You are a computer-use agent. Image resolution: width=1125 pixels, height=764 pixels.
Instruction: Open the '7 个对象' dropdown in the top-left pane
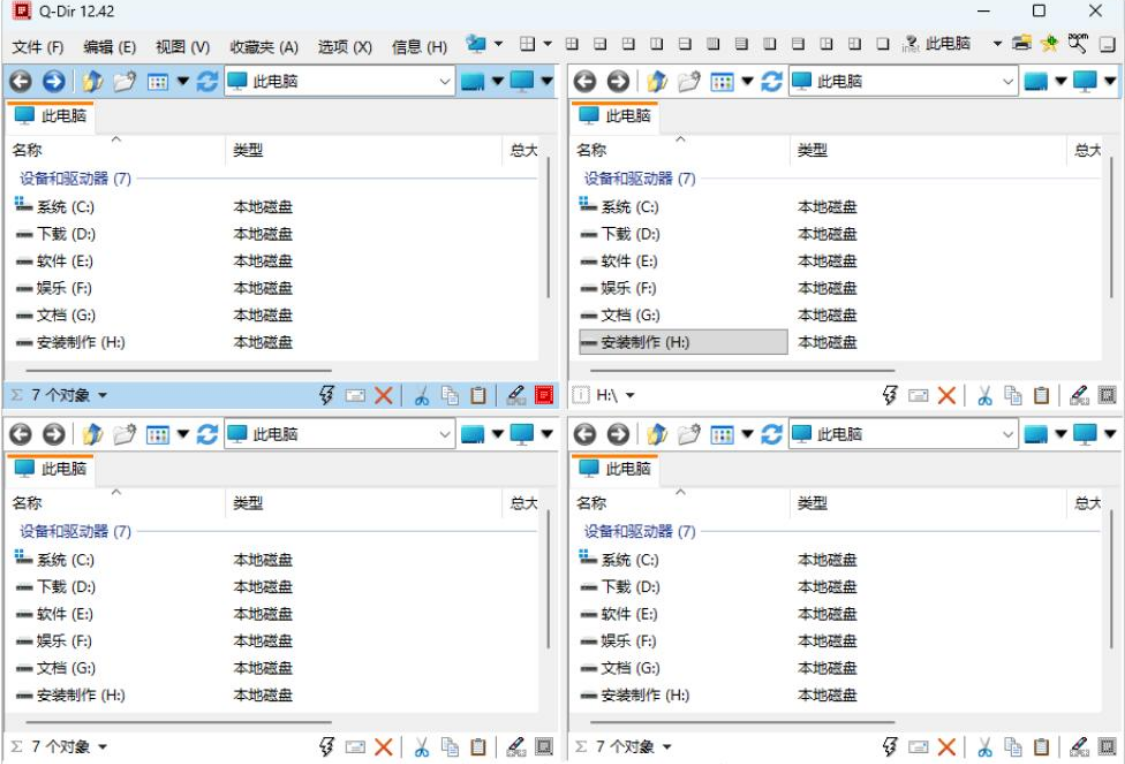[103, 395]
